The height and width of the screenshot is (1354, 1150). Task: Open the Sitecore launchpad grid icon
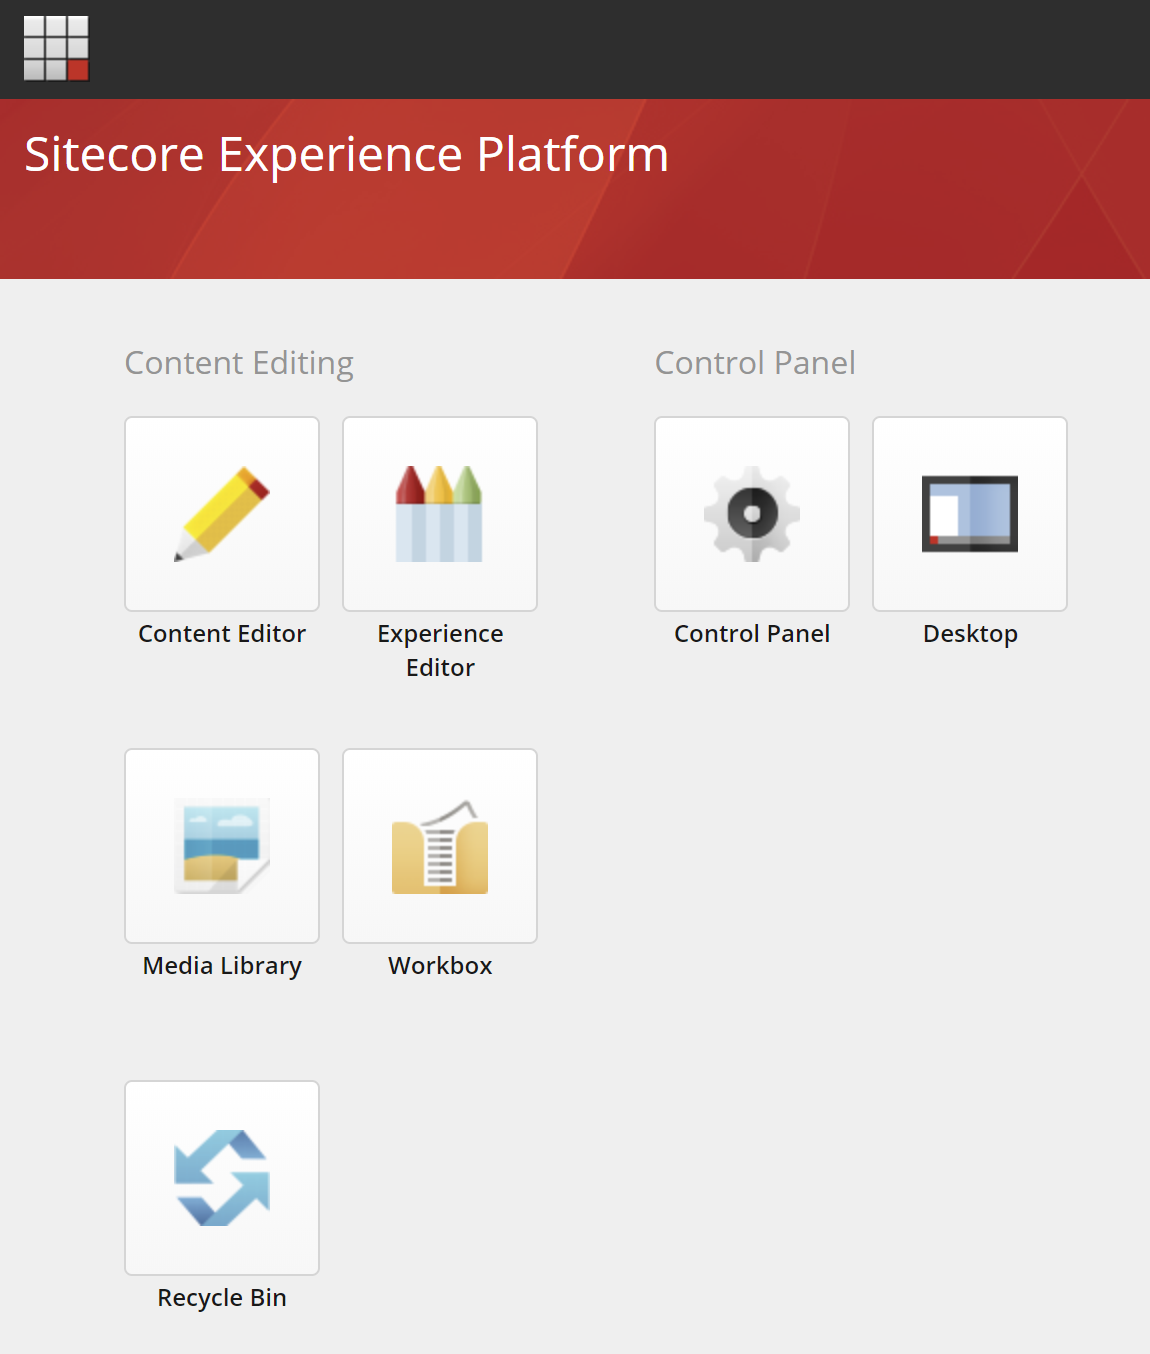(56, 48)
